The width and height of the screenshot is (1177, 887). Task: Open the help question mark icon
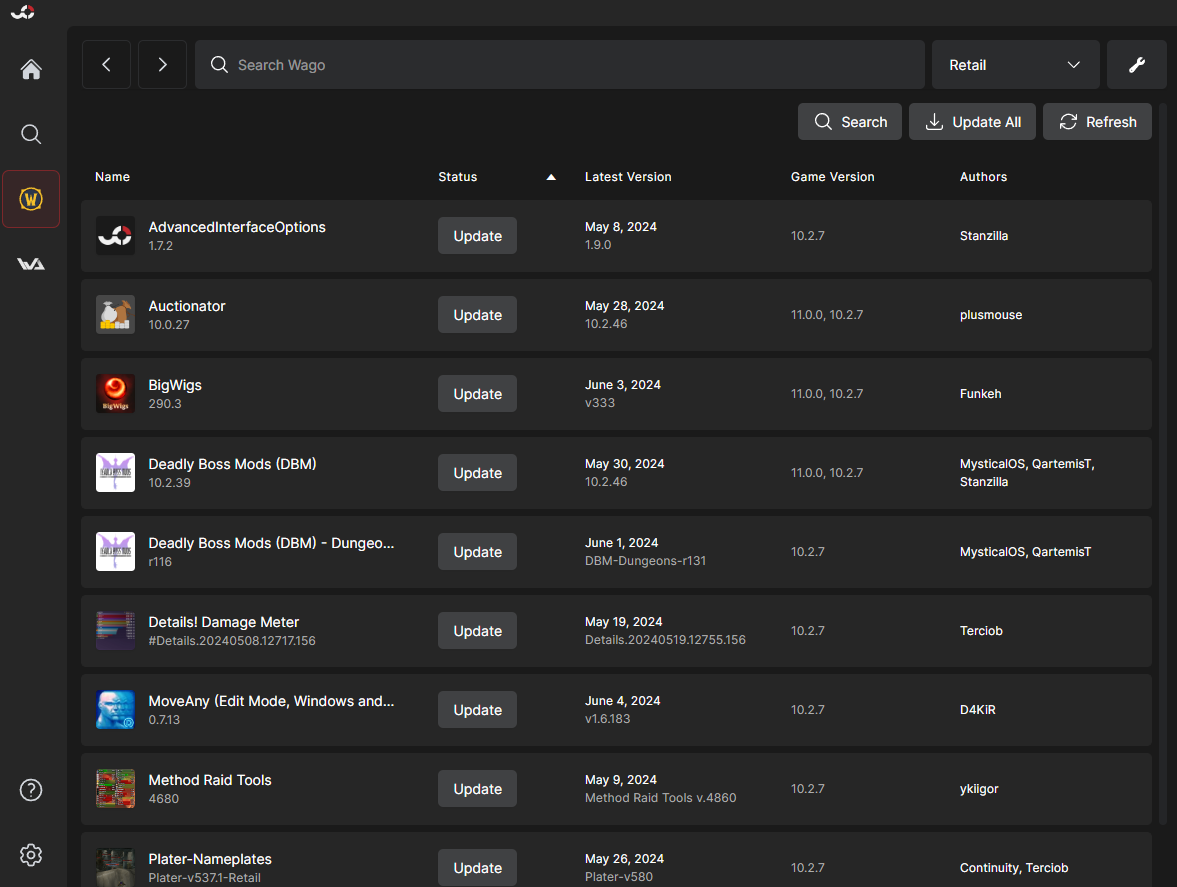click(x=31, y=790)
